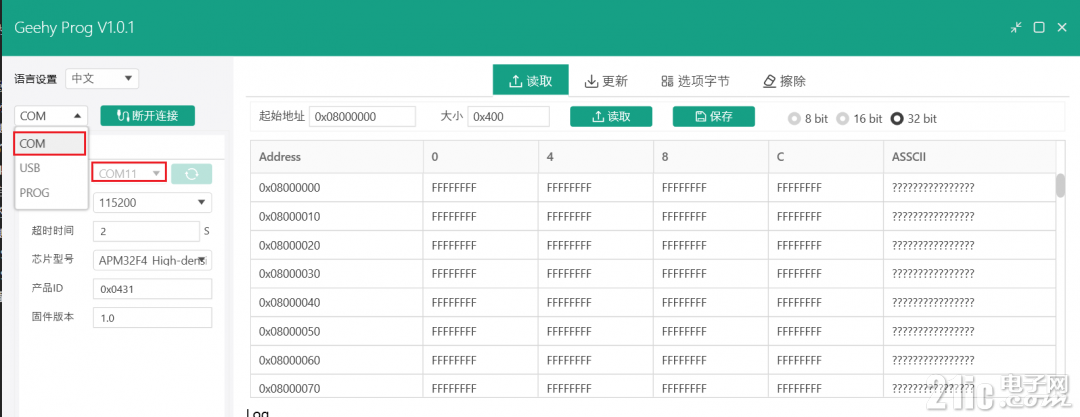1080x417 pixels.
Task: Select the 0x08000010 address row cell
Action: click(337, 216)
